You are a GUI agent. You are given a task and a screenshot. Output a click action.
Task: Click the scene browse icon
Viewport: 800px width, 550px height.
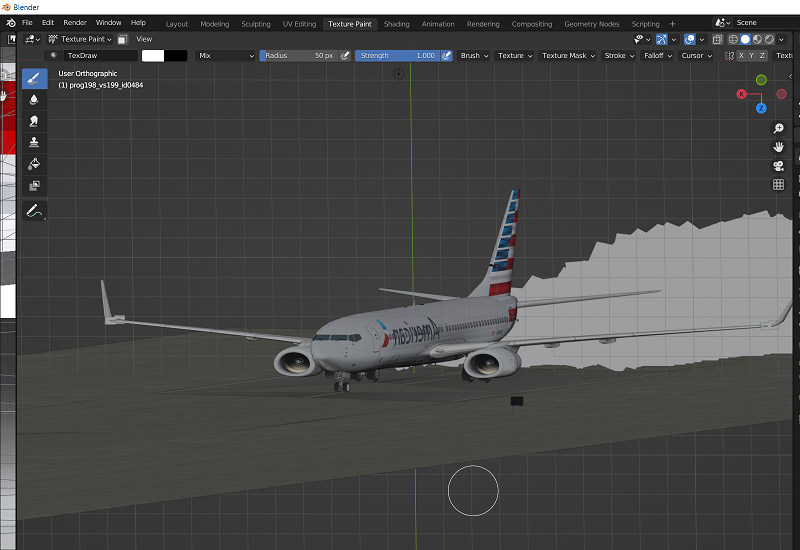point(722,22)
